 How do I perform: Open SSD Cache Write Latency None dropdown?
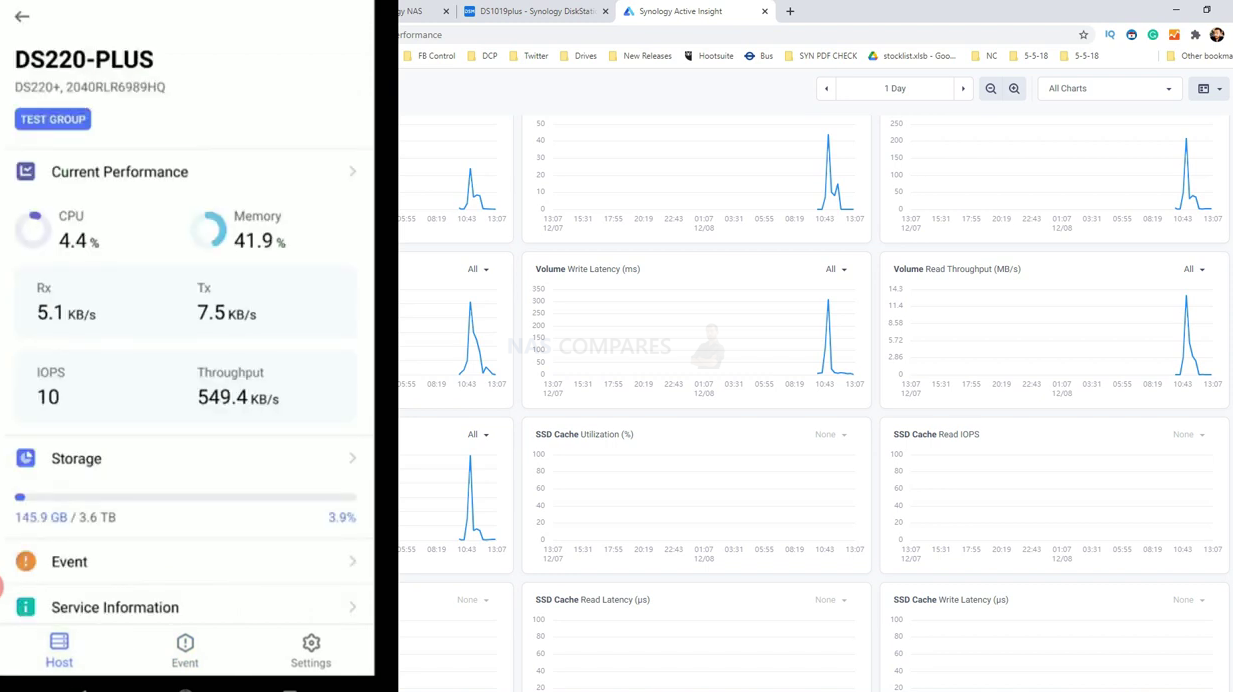tap(1189, 600)
